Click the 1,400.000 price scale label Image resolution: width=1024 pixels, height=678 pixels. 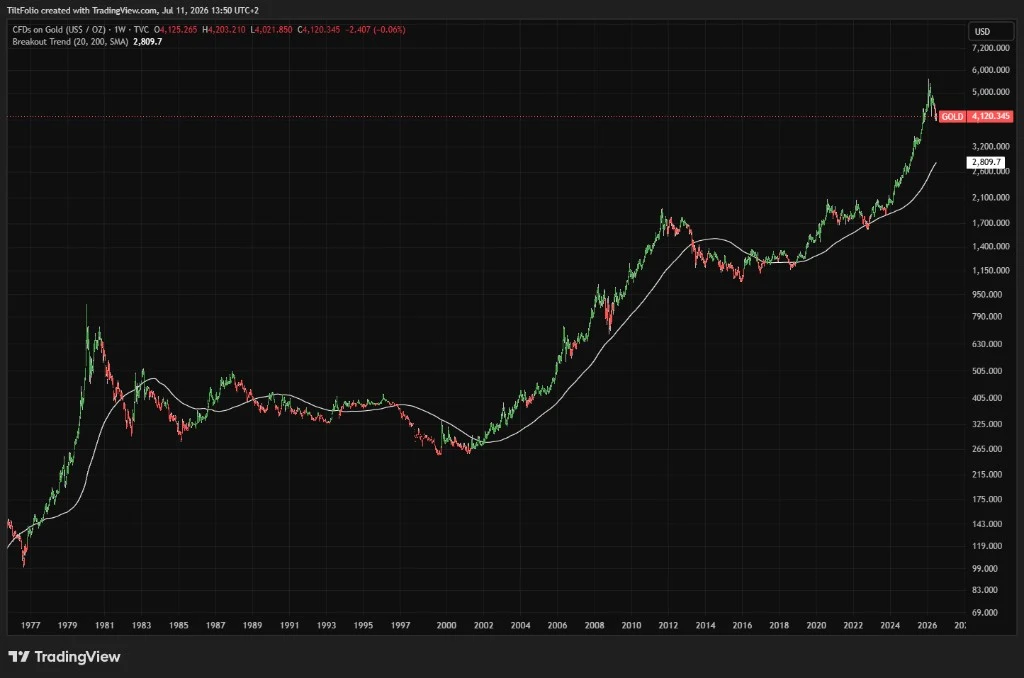[991, 246]
